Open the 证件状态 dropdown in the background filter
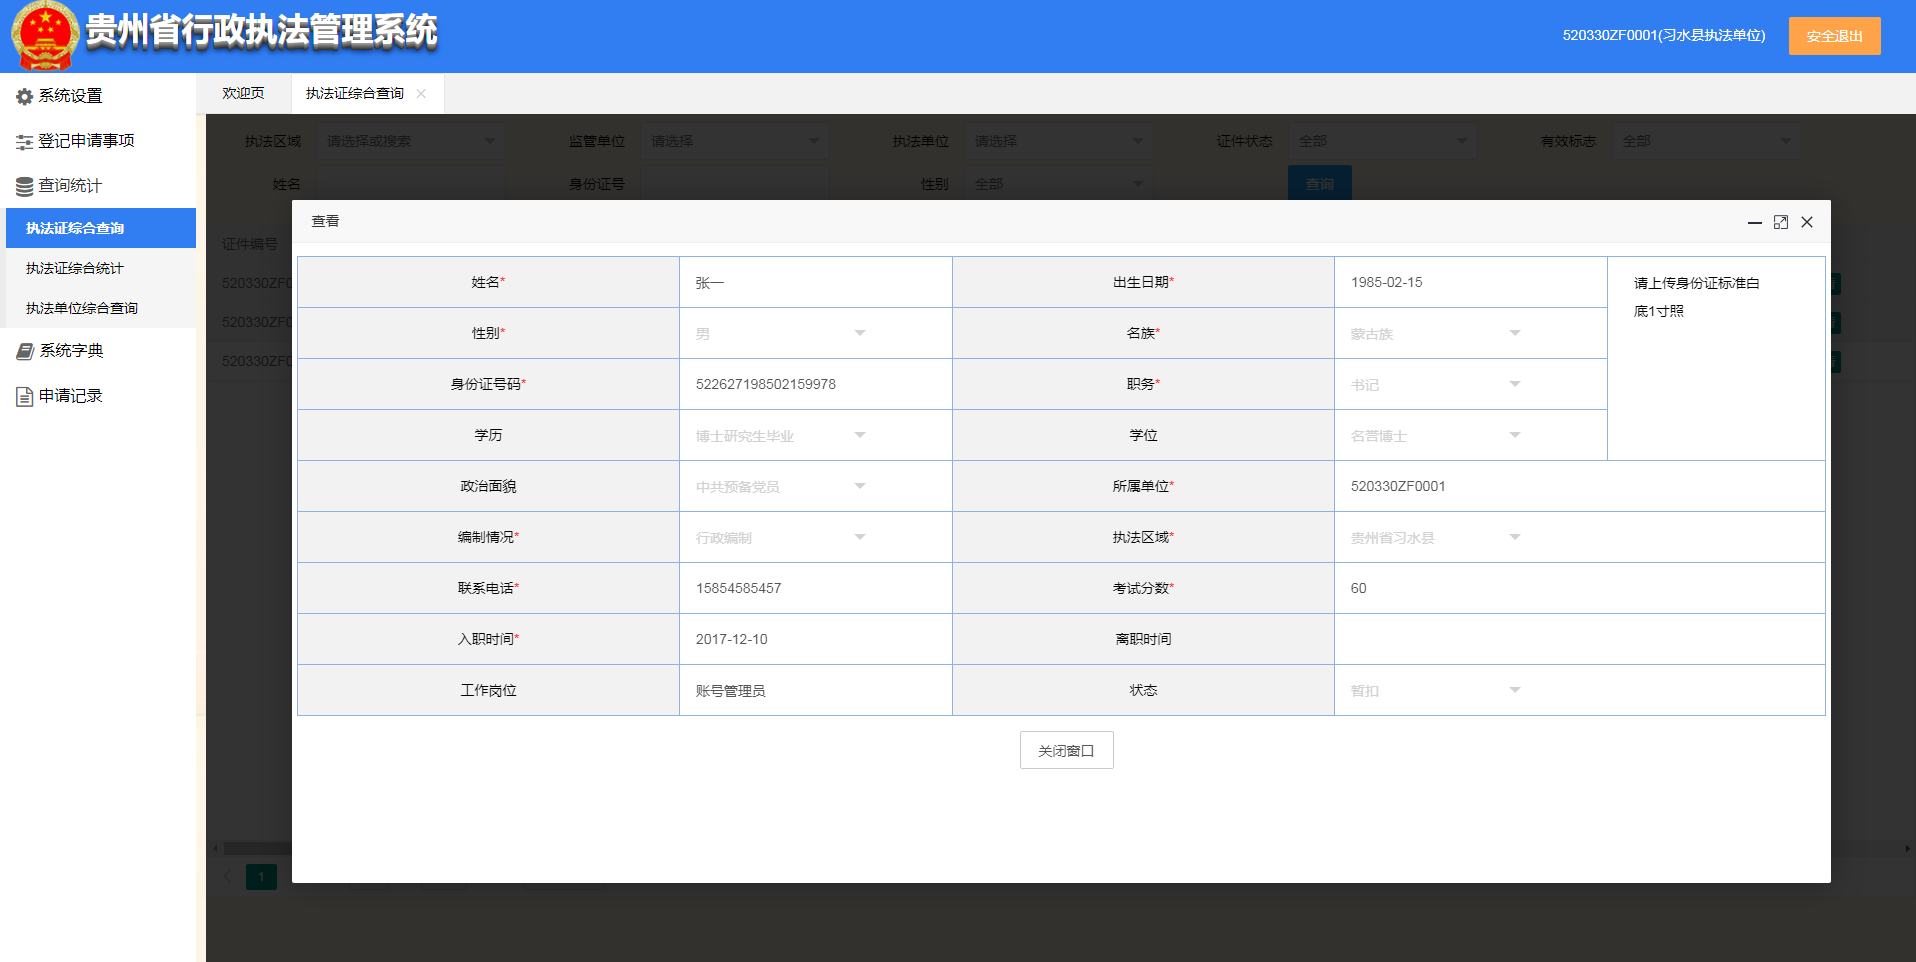This screenshot has height=962, width=1916. [1382, 141]
